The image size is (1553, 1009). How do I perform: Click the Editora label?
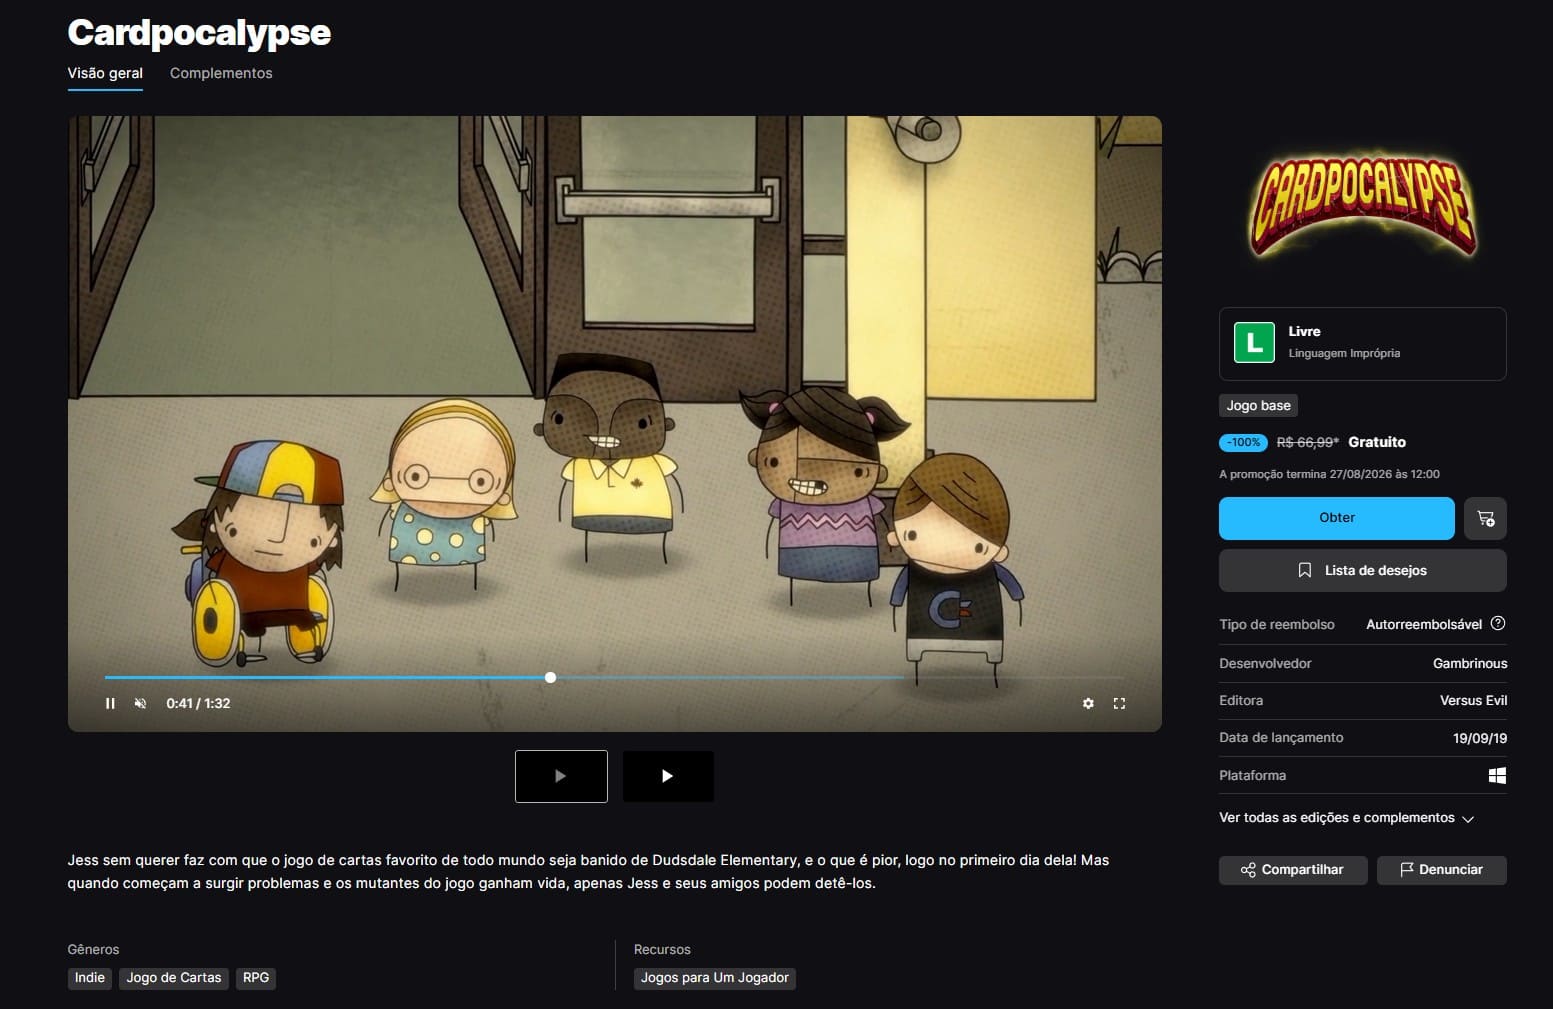[1241, 700]
